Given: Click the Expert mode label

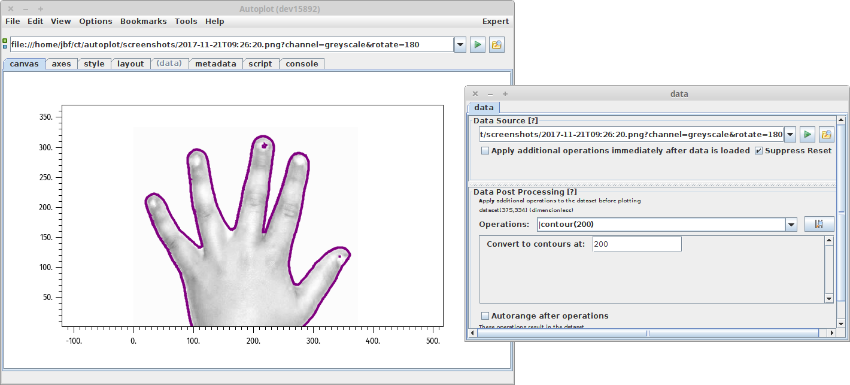Looking at the screenshot, I should [495, 22].
